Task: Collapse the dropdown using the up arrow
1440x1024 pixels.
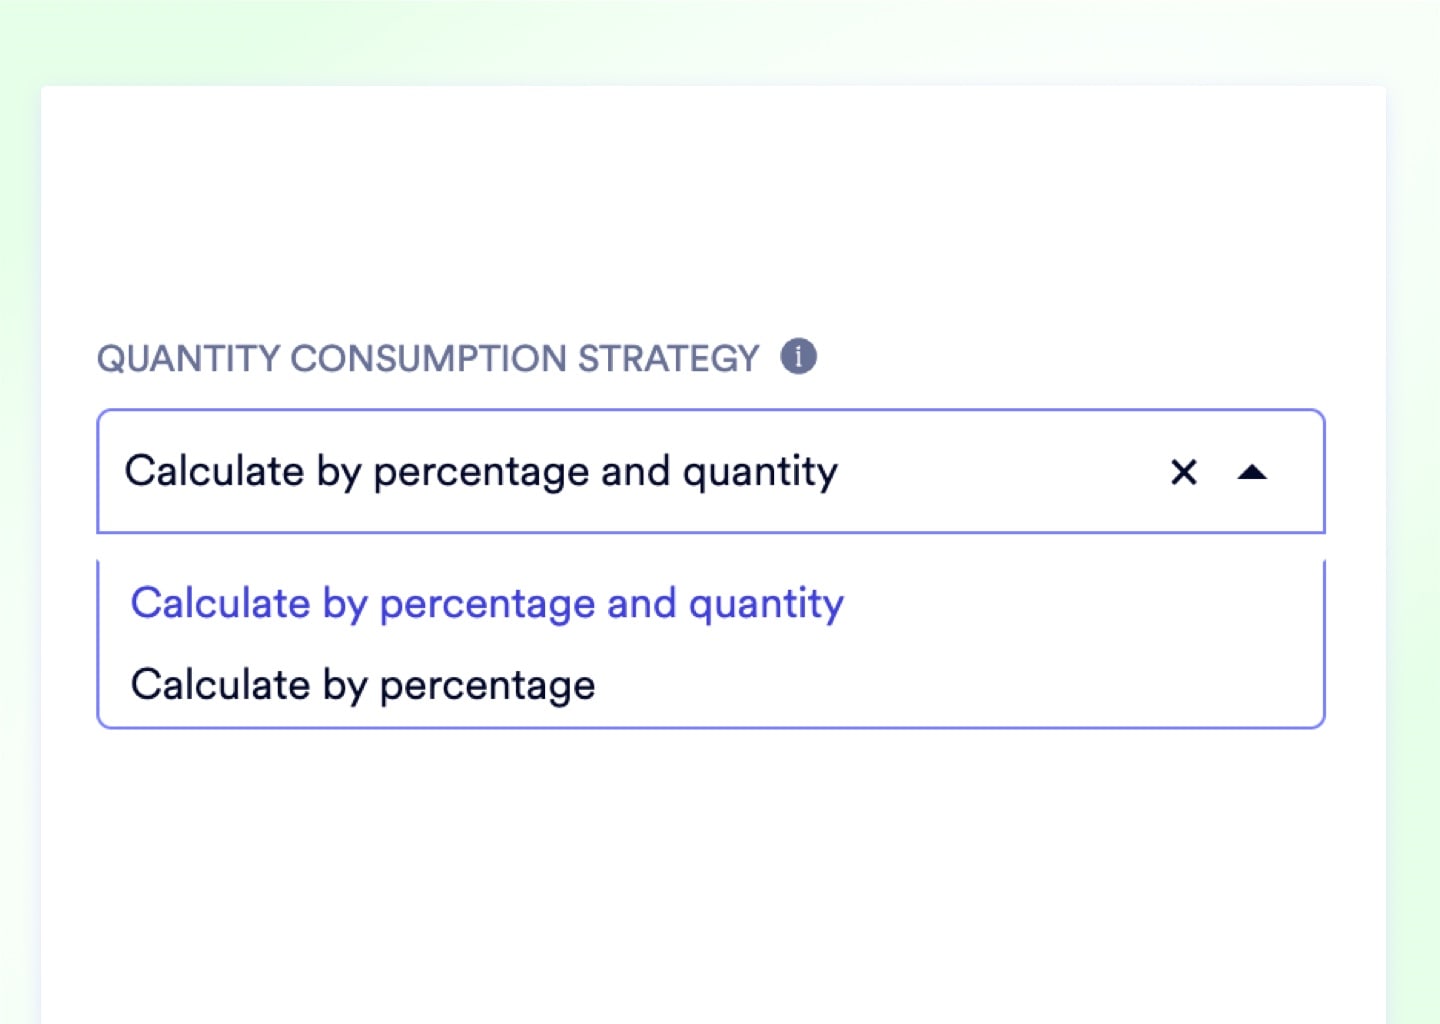Action: click(x=1252, y=472)
